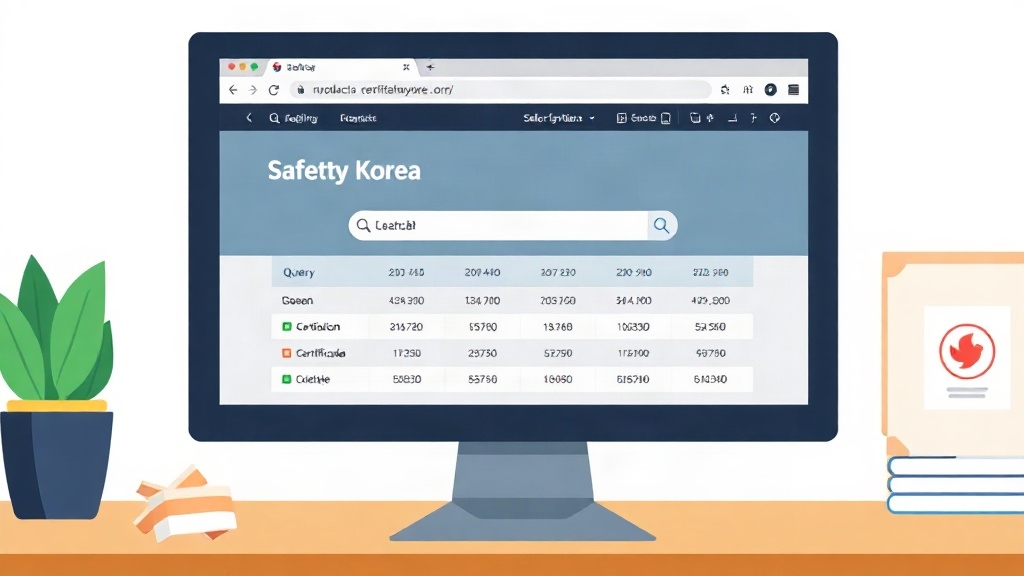1024x576 pixels.
Task: Click the green square in the bottom table row
Action: pos(286,379)
